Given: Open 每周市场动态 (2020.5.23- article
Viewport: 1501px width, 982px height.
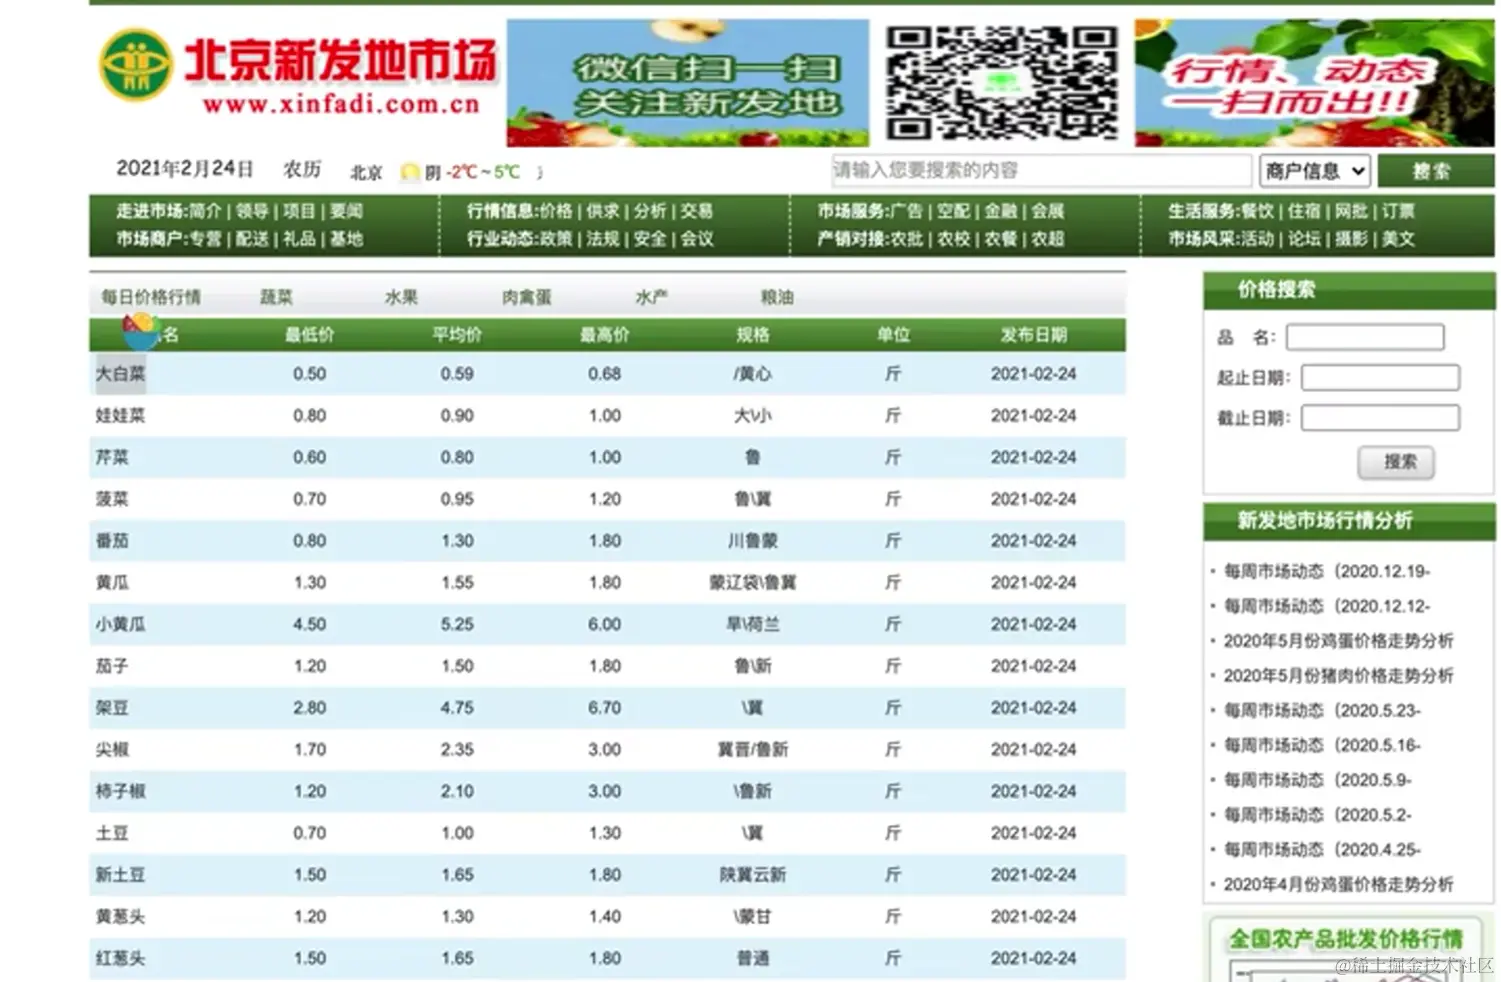Looking at the screenshot, I should point(1322,711).
